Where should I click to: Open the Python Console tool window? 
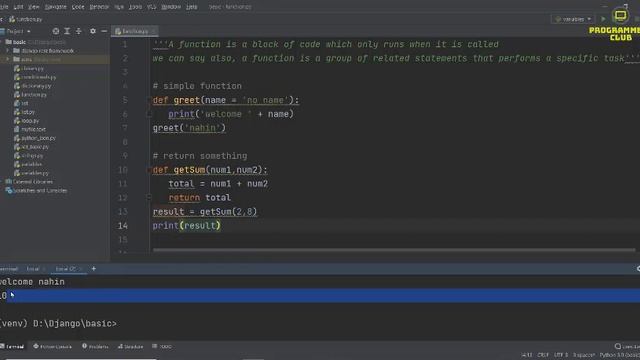pyautogui.click(x=53, y=347)
